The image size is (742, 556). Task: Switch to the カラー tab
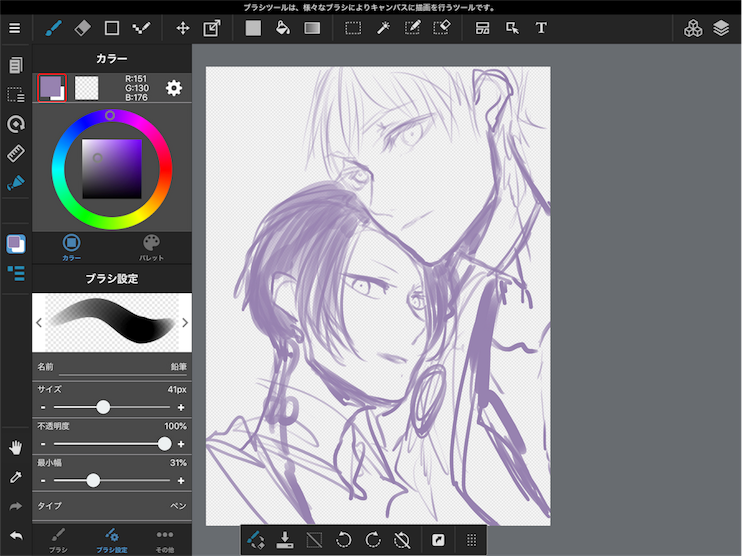[x=71, y=247]
